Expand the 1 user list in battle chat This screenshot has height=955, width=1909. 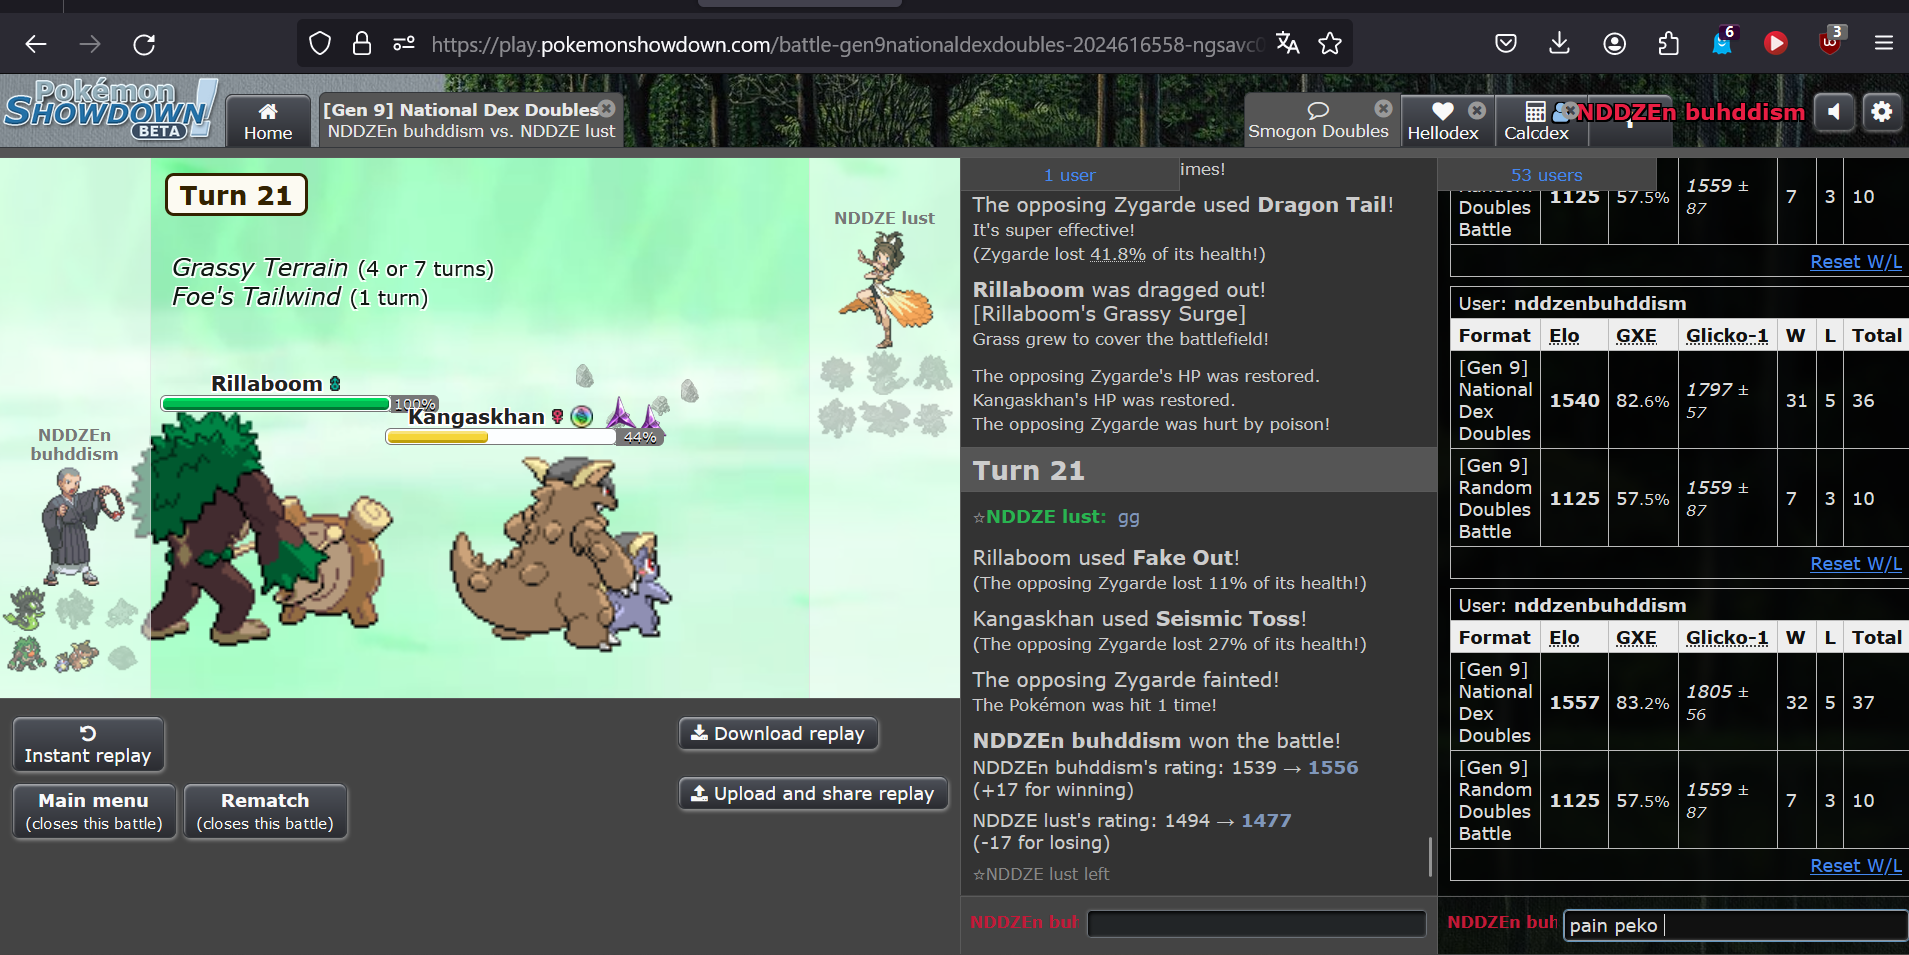tap(1069, 175)
